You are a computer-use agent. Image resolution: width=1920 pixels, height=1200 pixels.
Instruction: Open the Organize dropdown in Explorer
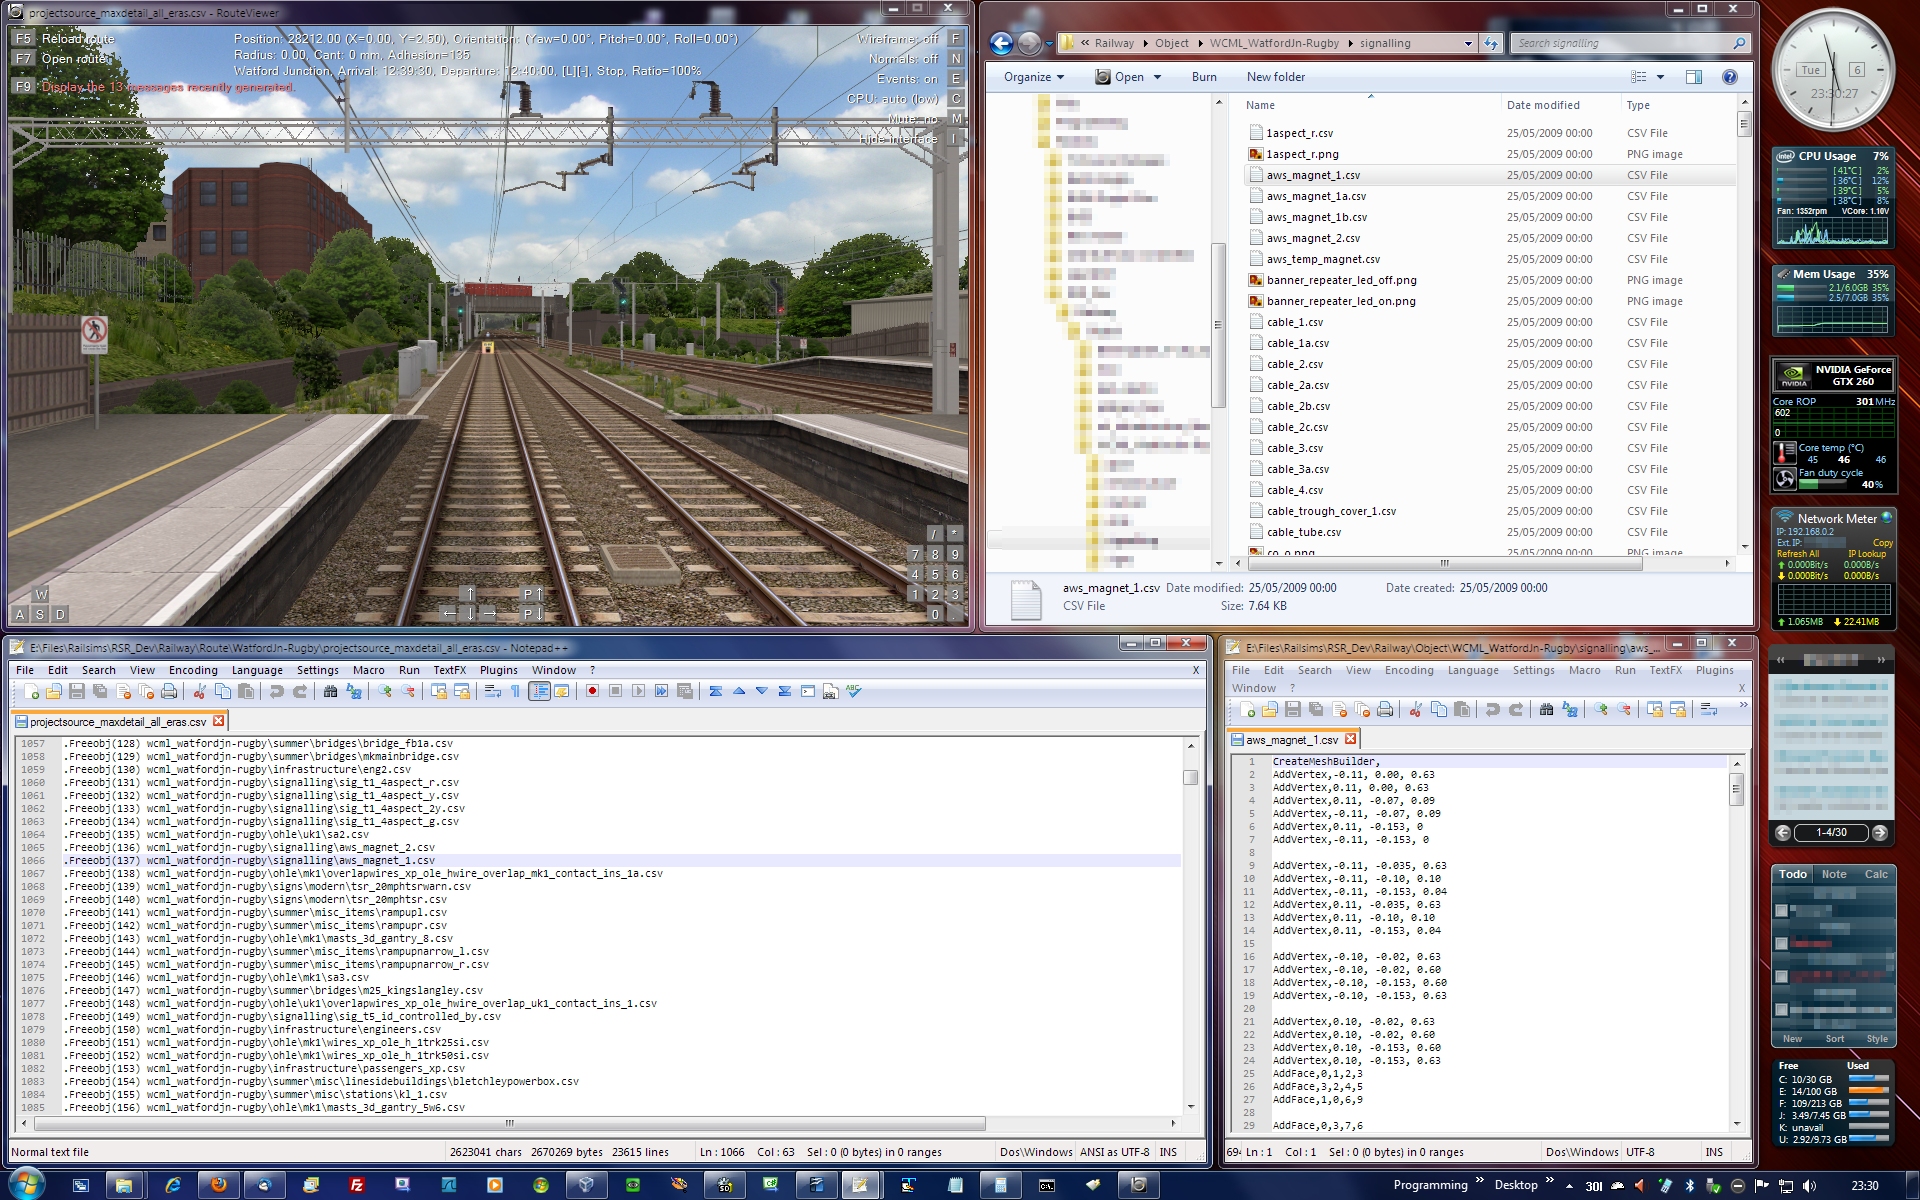pos(1033,77)
